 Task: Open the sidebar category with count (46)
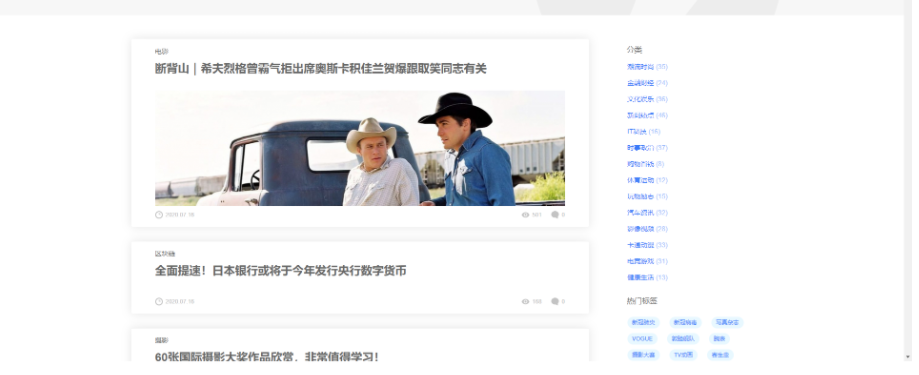[647, 115]
